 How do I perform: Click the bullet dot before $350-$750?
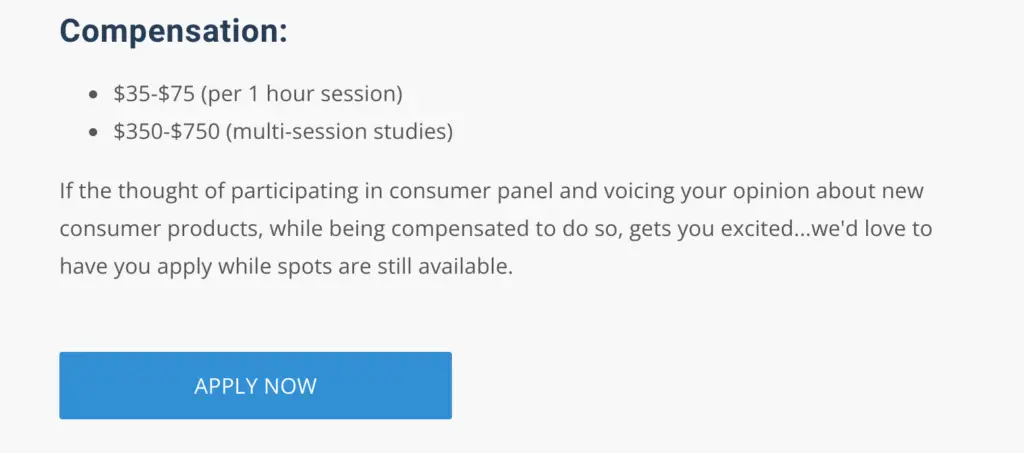tap(93, 133)
